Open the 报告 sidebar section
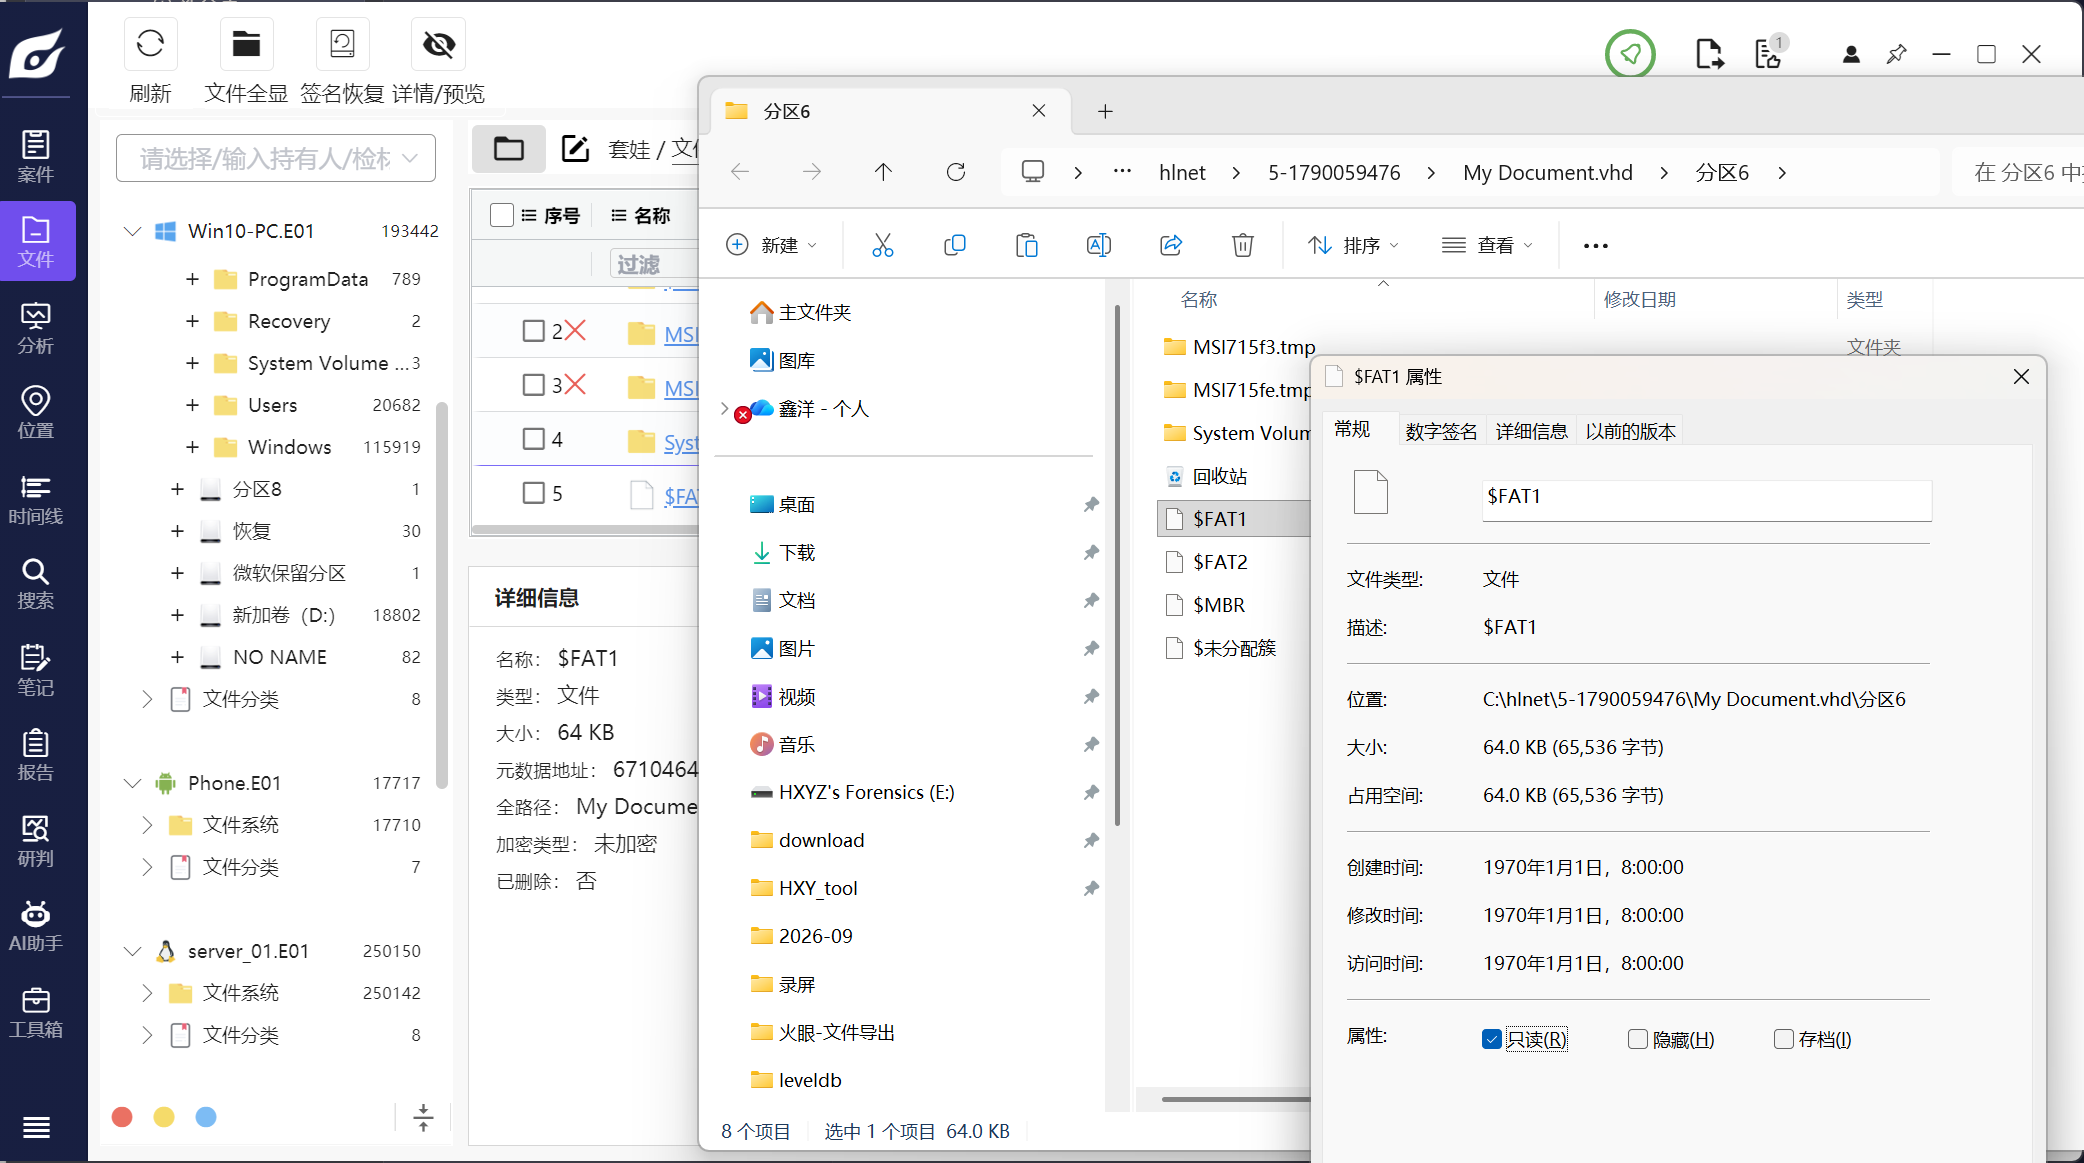This screenshot has height=1163, width=2084. tap(36, 755)
